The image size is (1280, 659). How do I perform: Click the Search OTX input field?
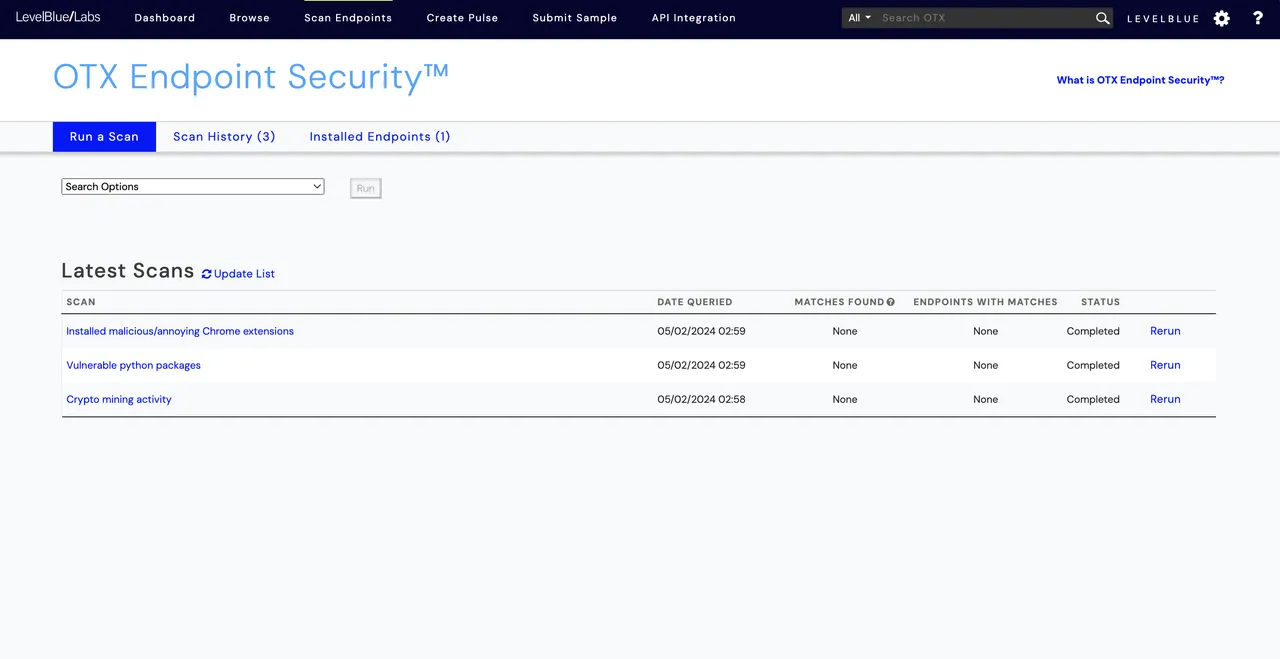click(x=985, y=18)
